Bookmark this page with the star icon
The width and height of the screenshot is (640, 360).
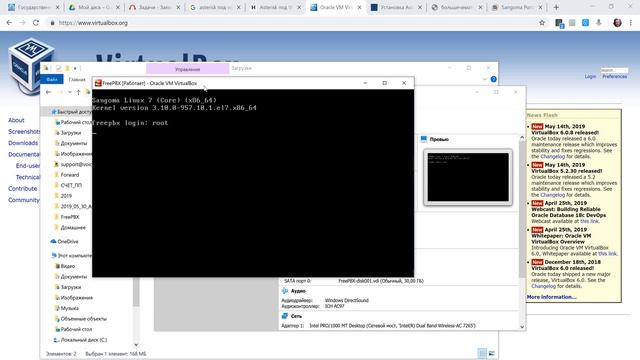[x=542, y=23]
